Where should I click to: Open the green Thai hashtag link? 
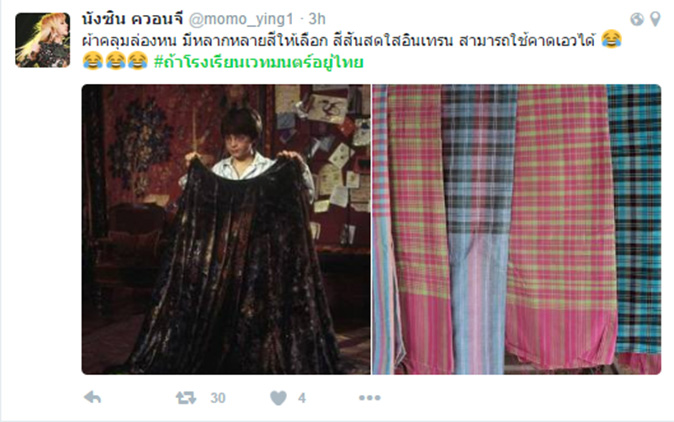[259, 61]
